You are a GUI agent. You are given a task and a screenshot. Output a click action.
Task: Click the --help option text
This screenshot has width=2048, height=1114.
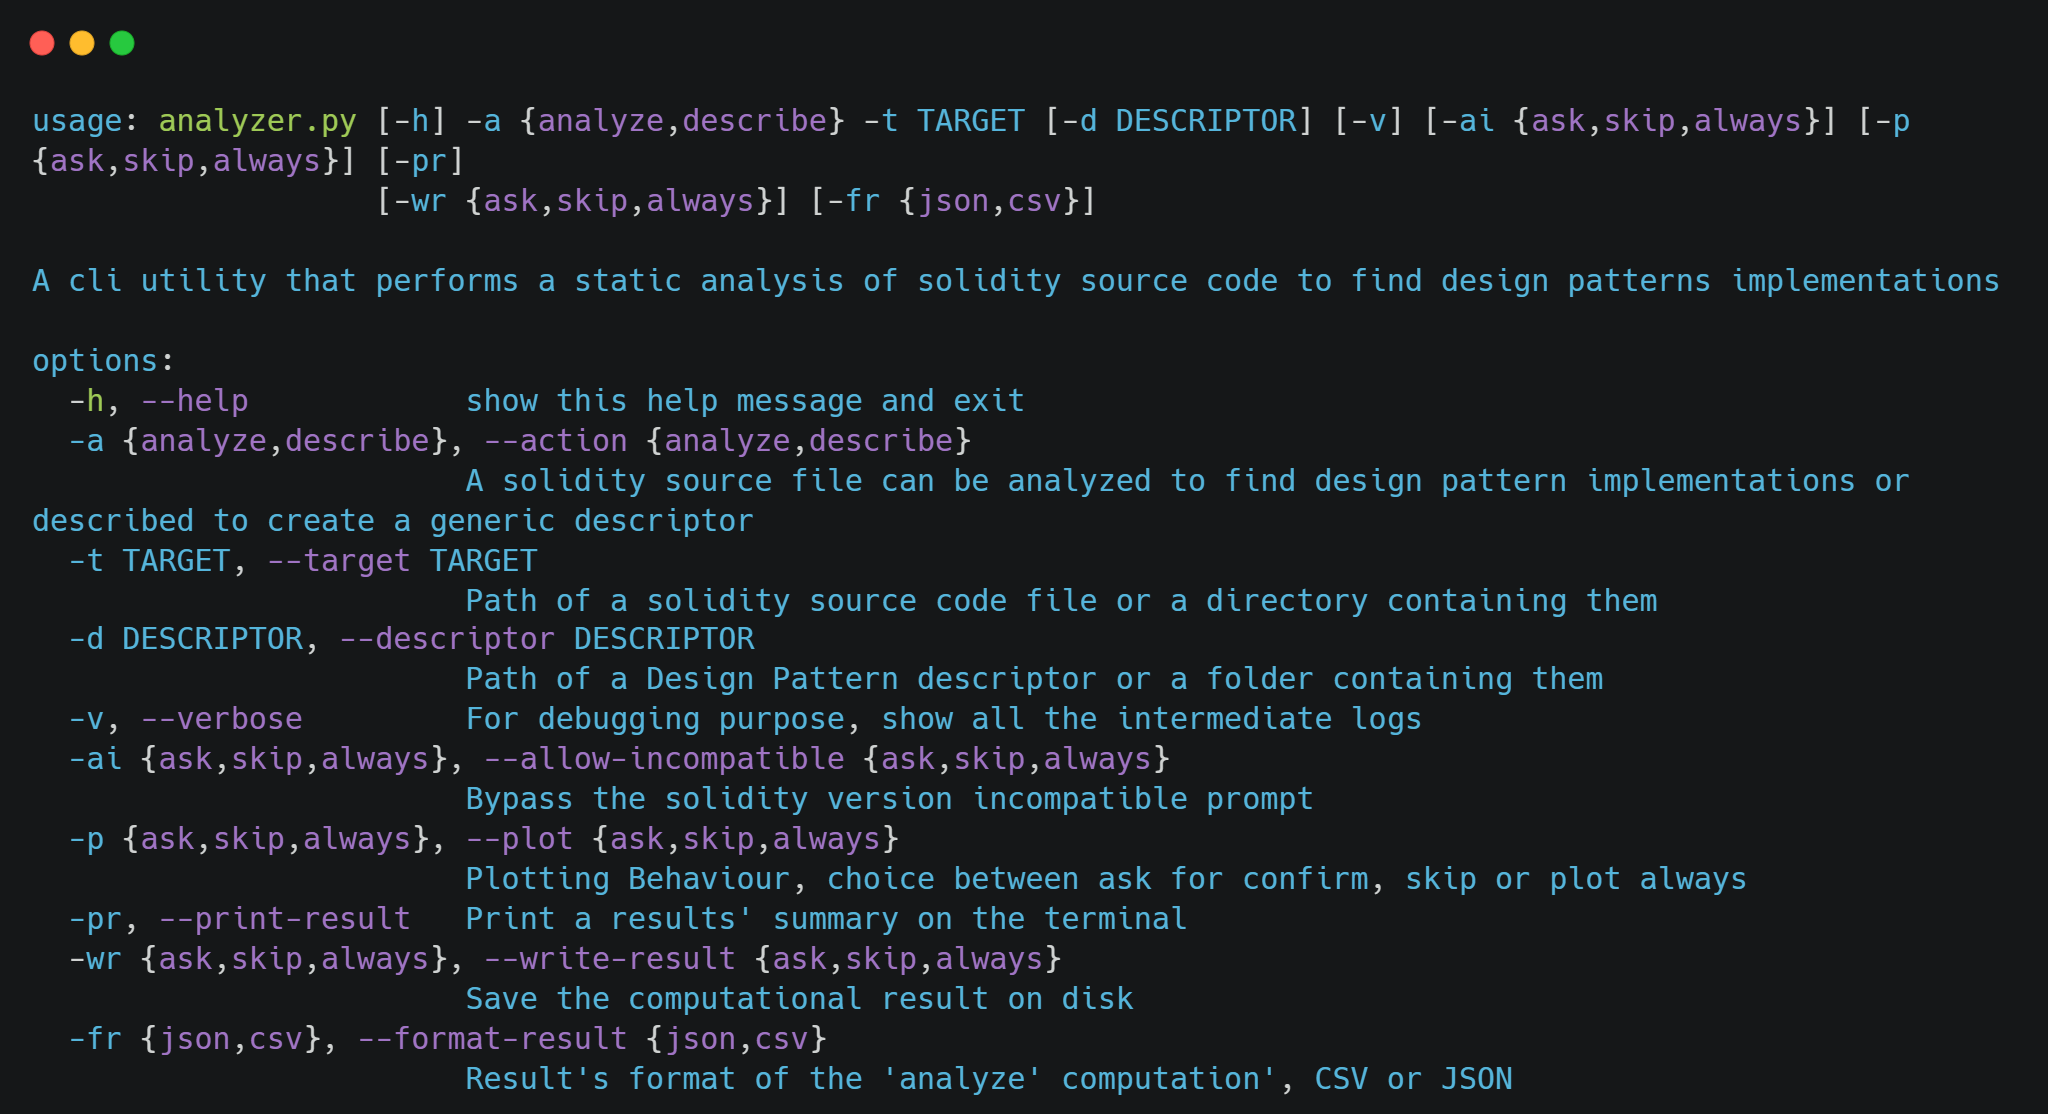[x=194, y=401]
